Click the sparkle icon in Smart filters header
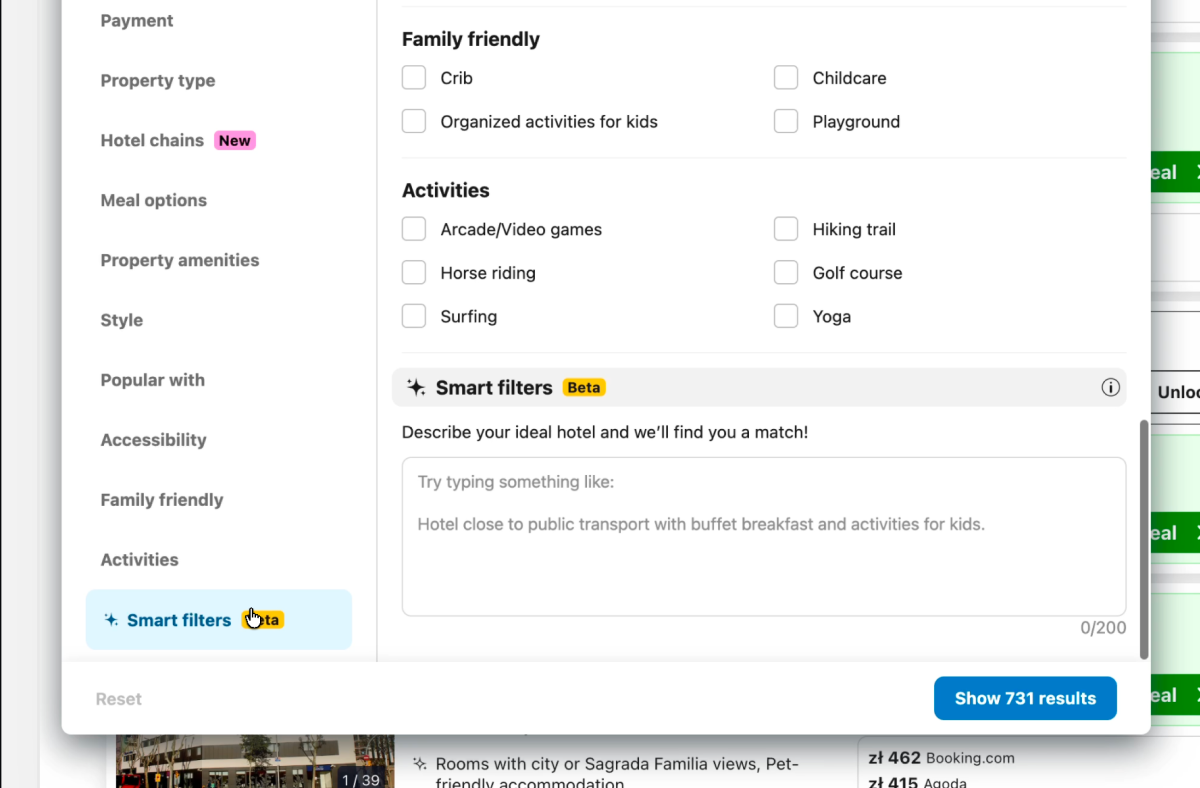Viewport: 1200px width, 788px height. point(416,387)
